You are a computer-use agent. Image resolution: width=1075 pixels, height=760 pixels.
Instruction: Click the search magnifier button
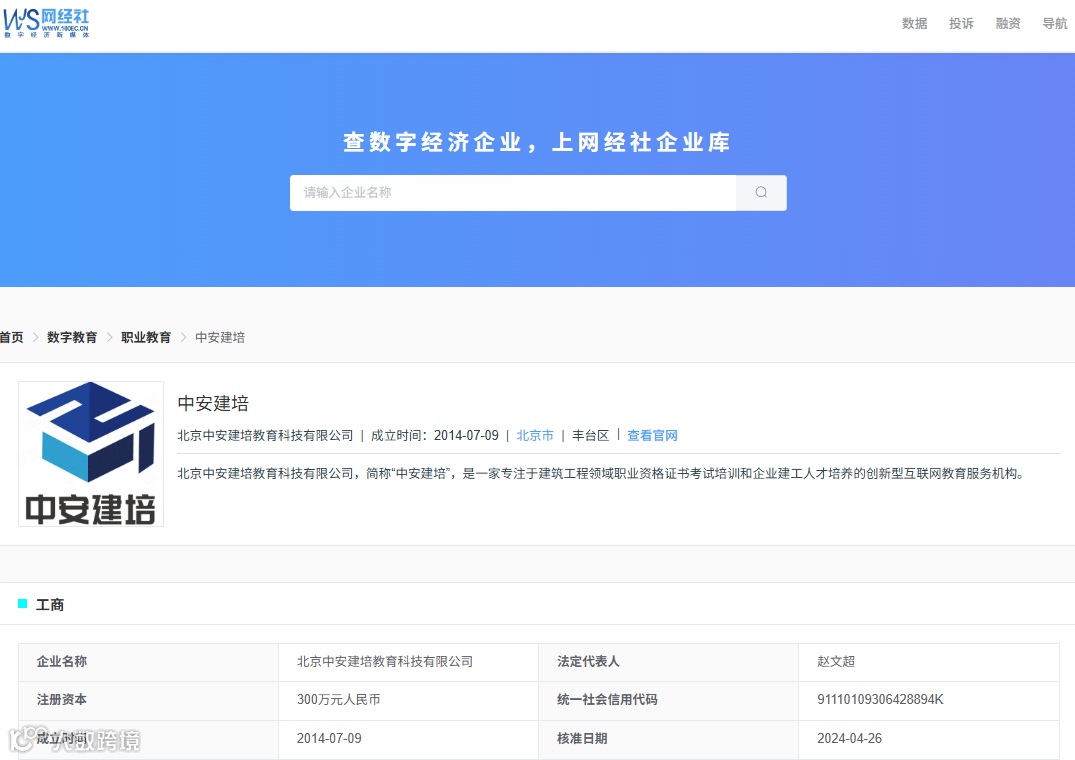(761, 193)
